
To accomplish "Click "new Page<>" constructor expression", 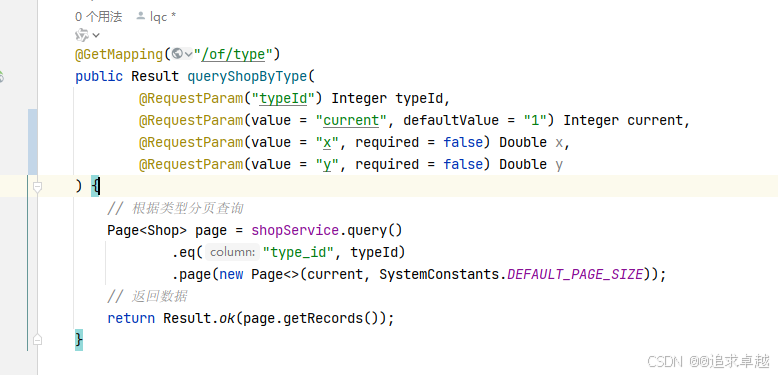I will [259, 274].
